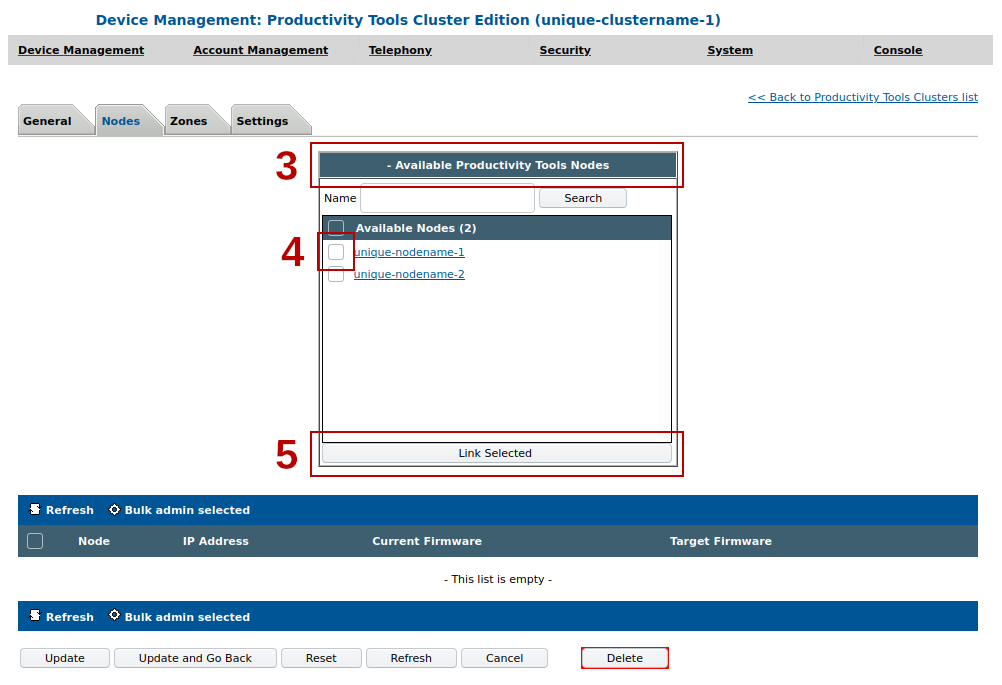Open the Account Management menu
Viewport: 1002px width, 685px height.
(x=261, y=50)
